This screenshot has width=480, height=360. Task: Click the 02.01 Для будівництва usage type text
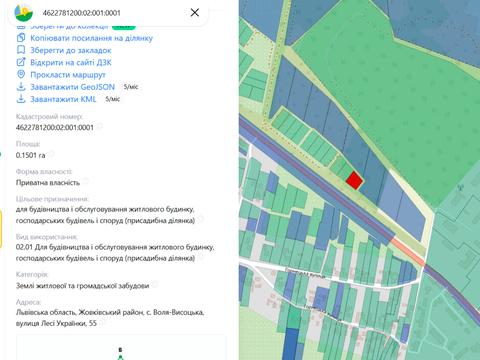coord(115,252)
